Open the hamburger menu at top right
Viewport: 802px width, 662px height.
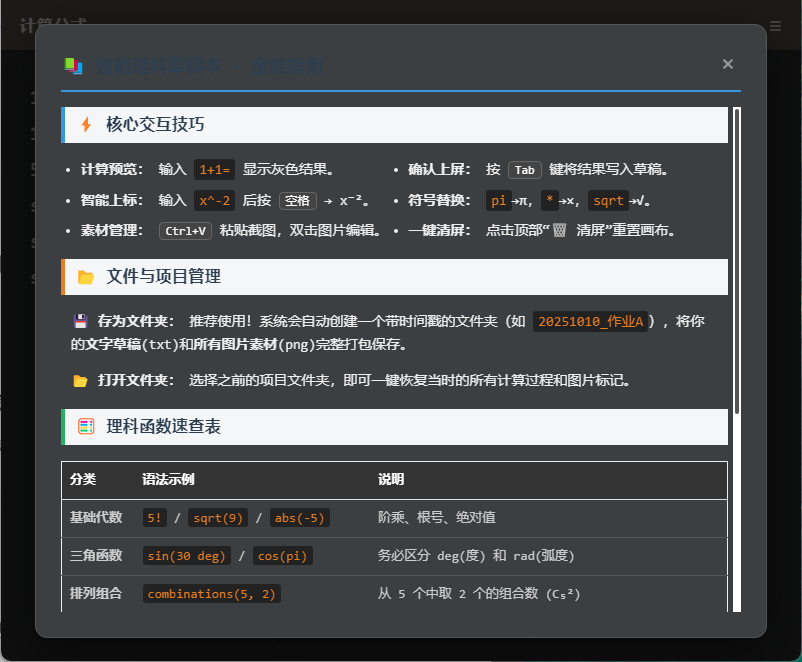[x=776, y=26]
